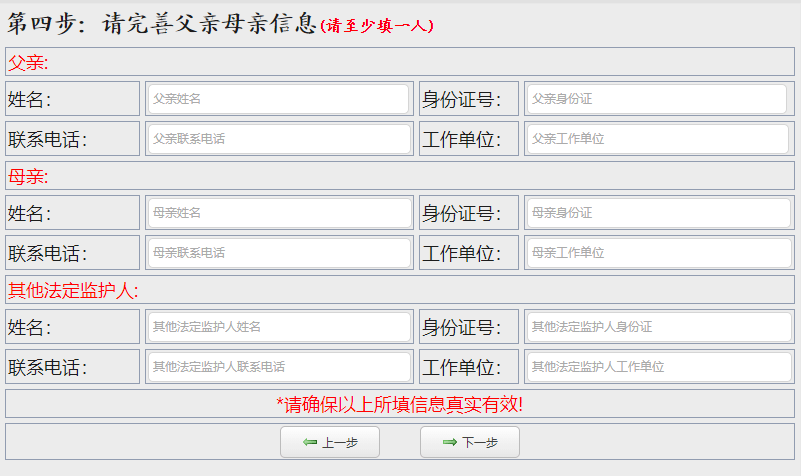
Task: Focus the 母亲姓名 input field
Action: [x=278, y=213]
